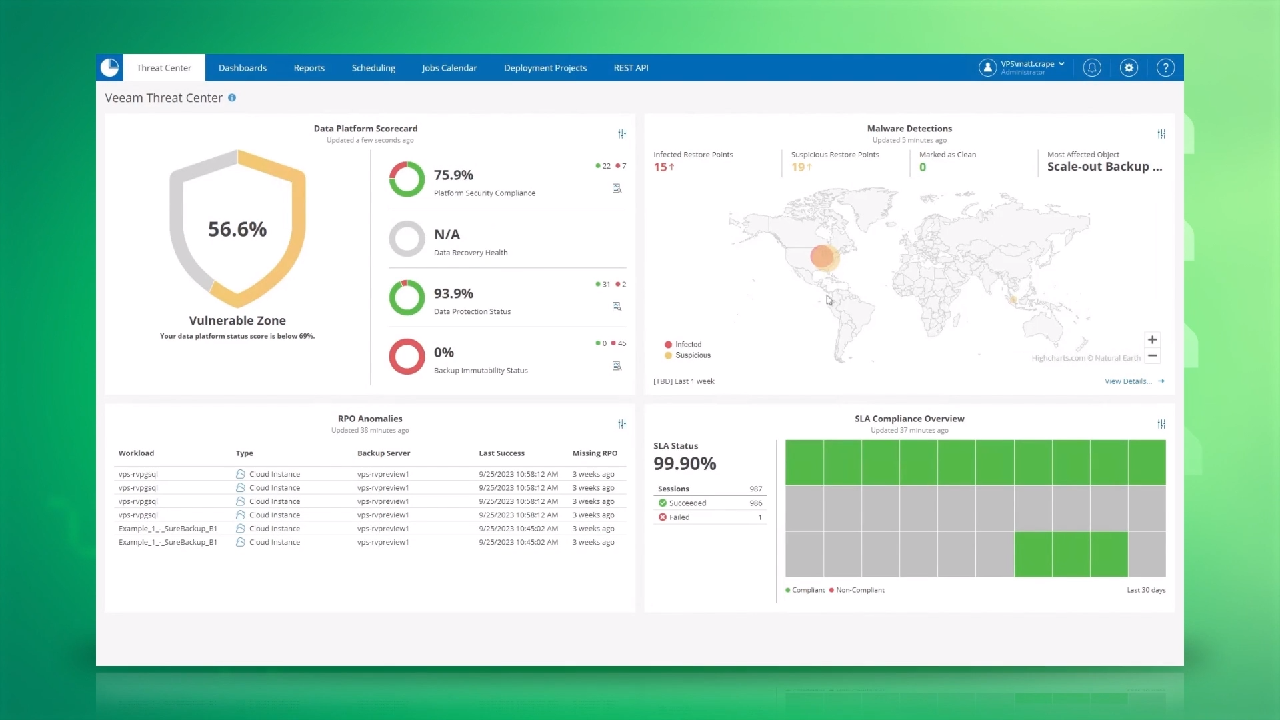This screenshot has width=1280, height=720.
Task: Click the large infected bubble over North America
Action: (x=822, y=257)
